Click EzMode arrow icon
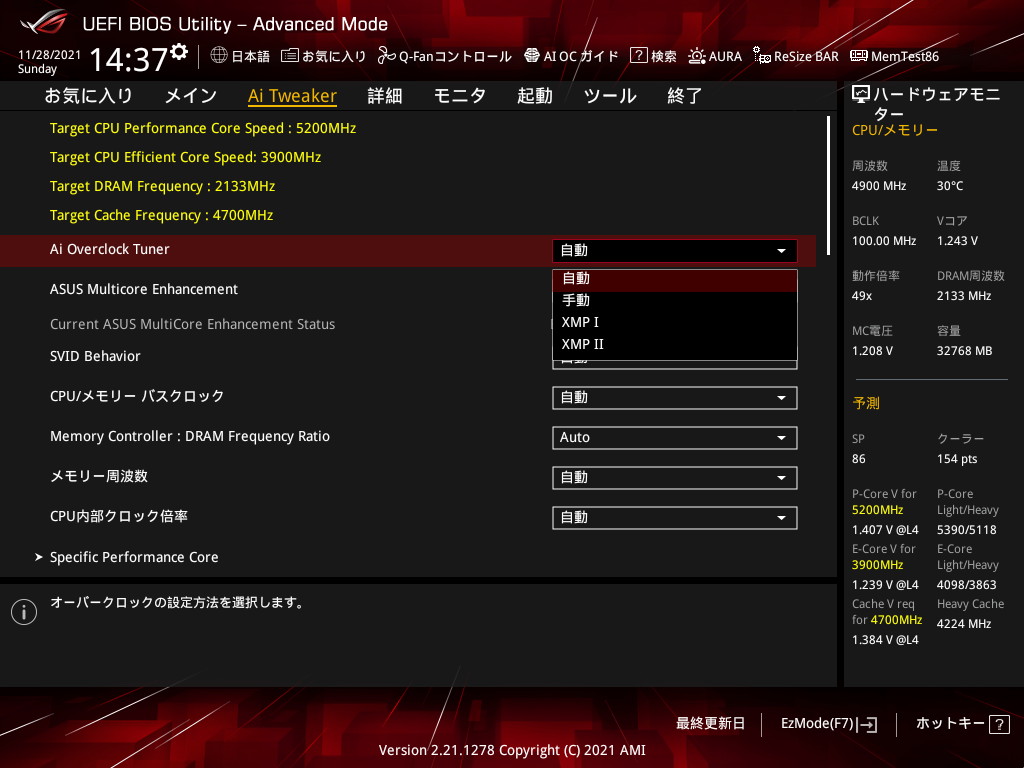Screen dimensions: 1024x768 pos(869,724)
